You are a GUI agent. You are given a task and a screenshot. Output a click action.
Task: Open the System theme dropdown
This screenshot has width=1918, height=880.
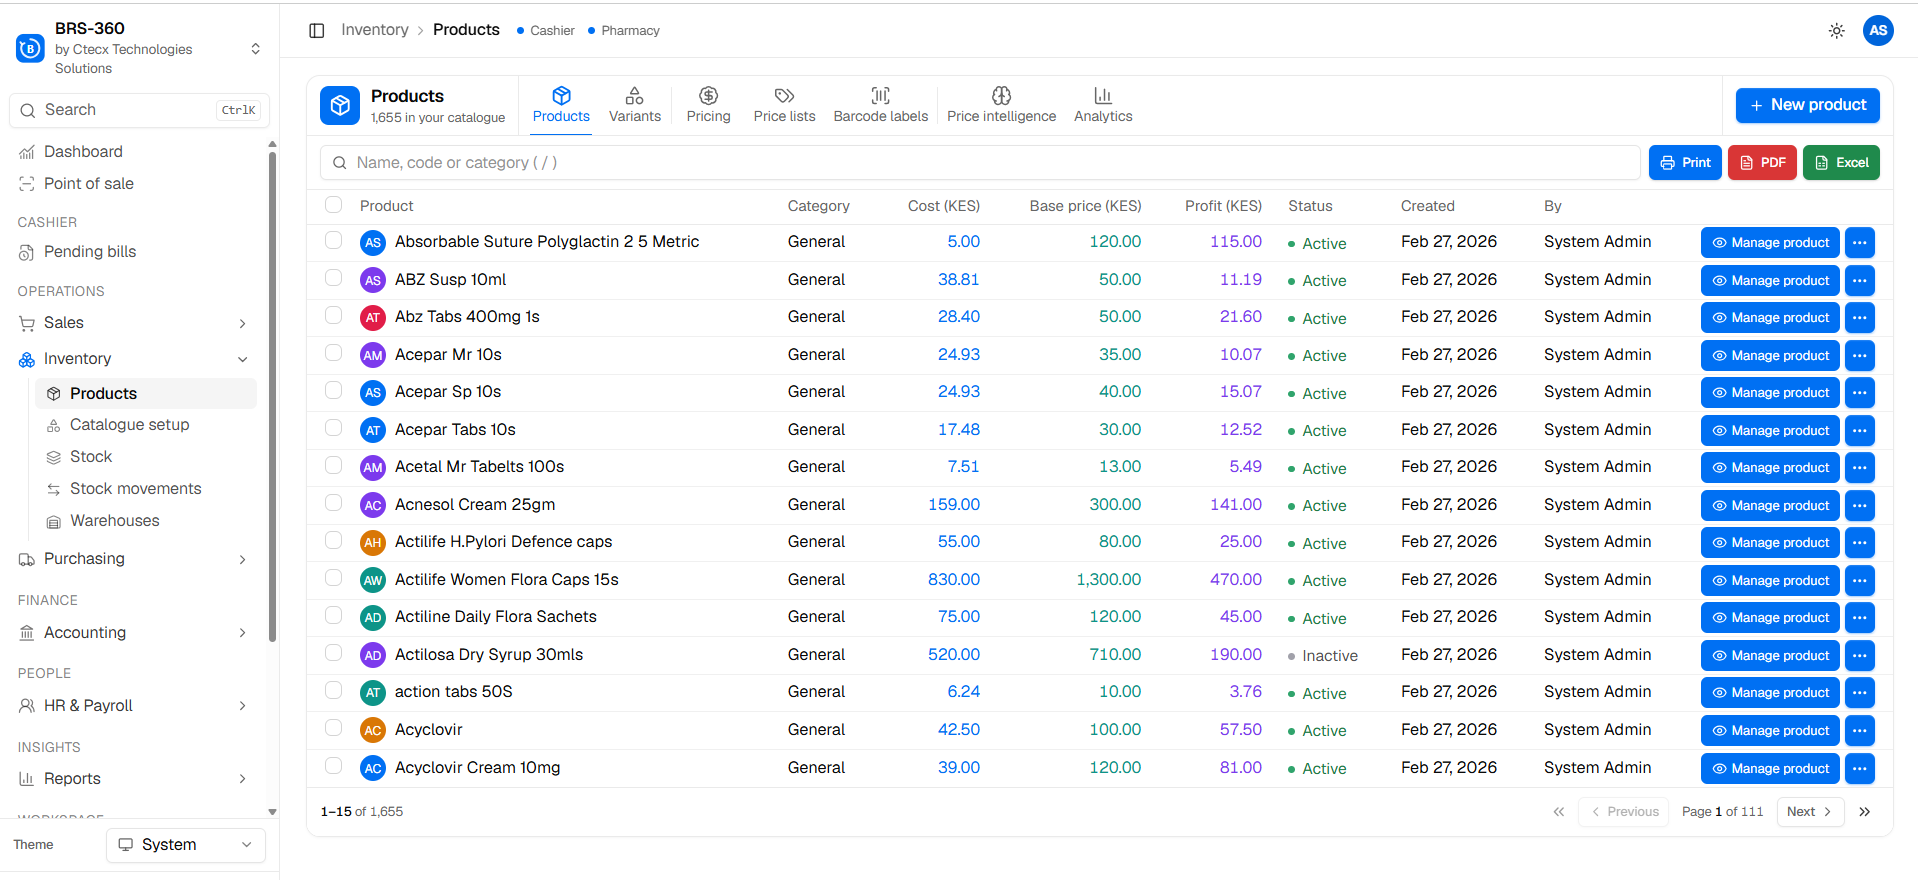pyautogui.click(x=186, y=845)
